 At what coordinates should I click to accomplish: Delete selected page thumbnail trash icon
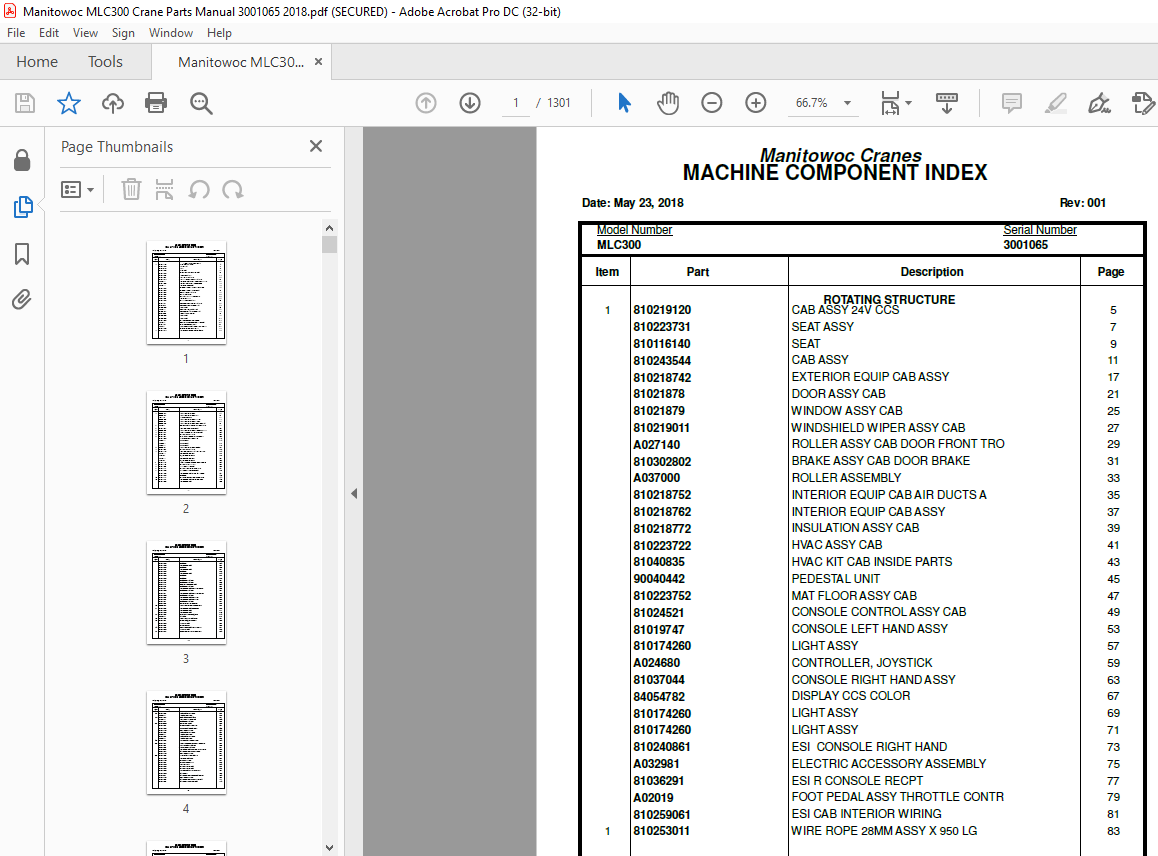coord(131,189)
